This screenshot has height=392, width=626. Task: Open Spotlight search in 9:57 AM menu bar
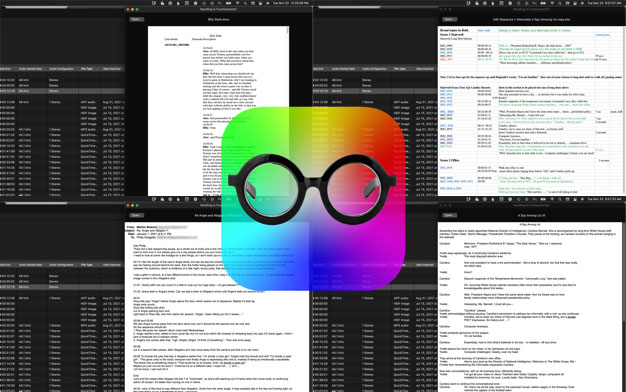560,3
